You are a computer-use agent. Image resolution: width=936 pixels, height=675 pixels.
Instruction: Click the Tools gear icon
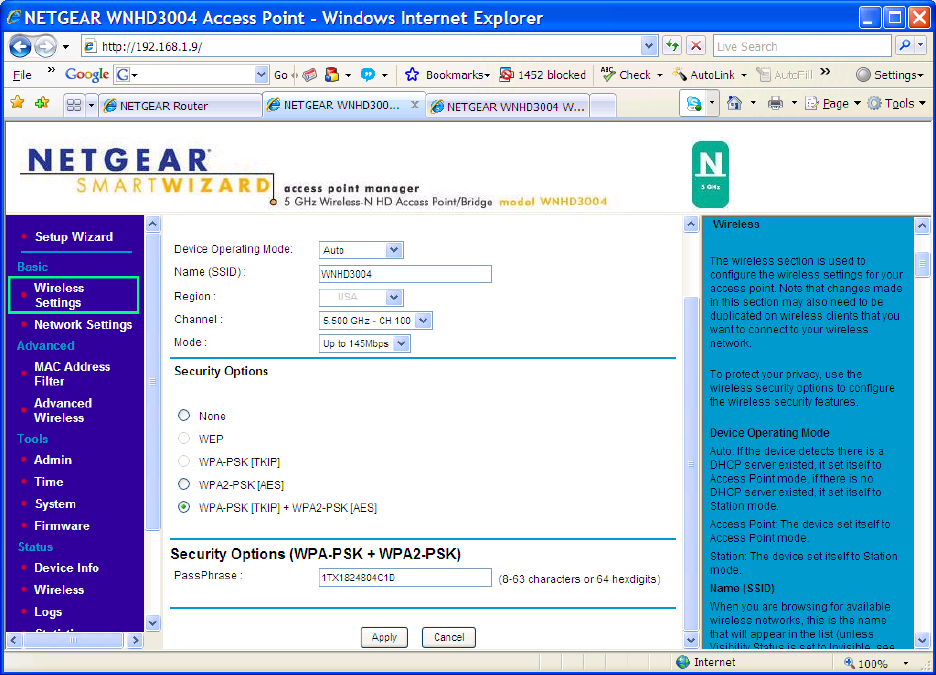[875, 103]
